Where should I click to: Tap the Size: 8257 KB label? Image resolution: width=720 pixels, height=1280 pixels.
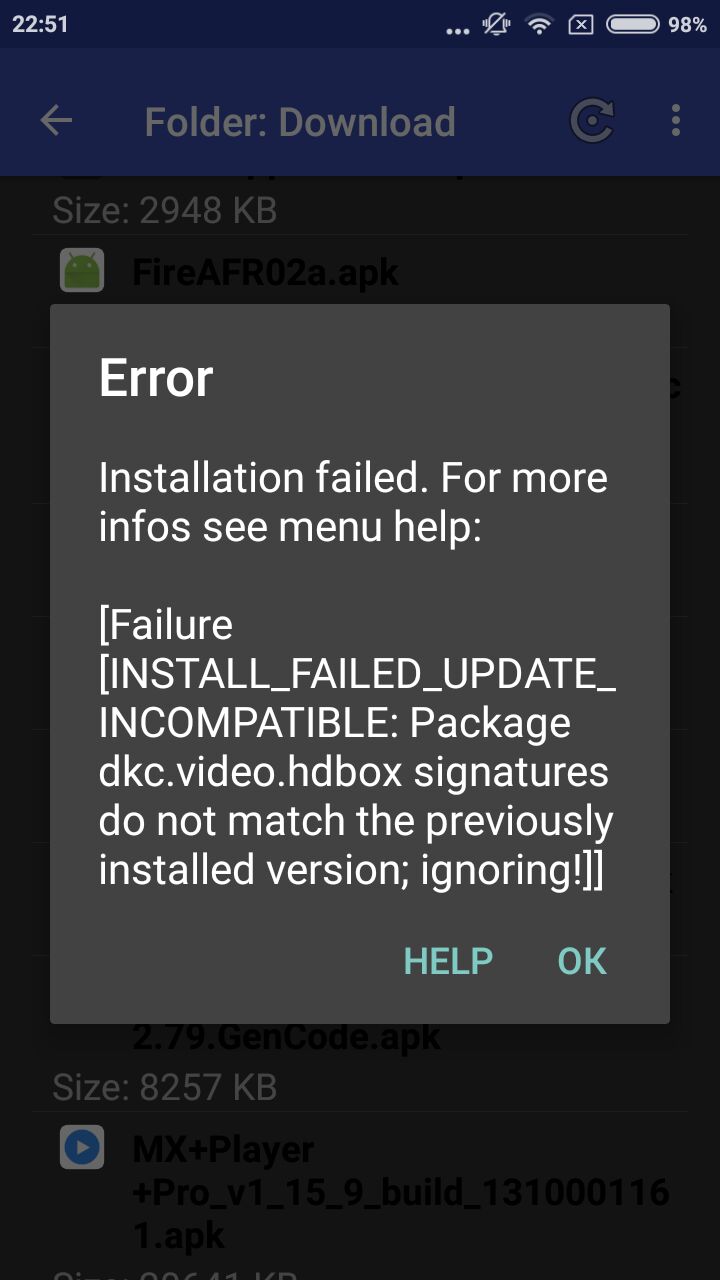164,1087
